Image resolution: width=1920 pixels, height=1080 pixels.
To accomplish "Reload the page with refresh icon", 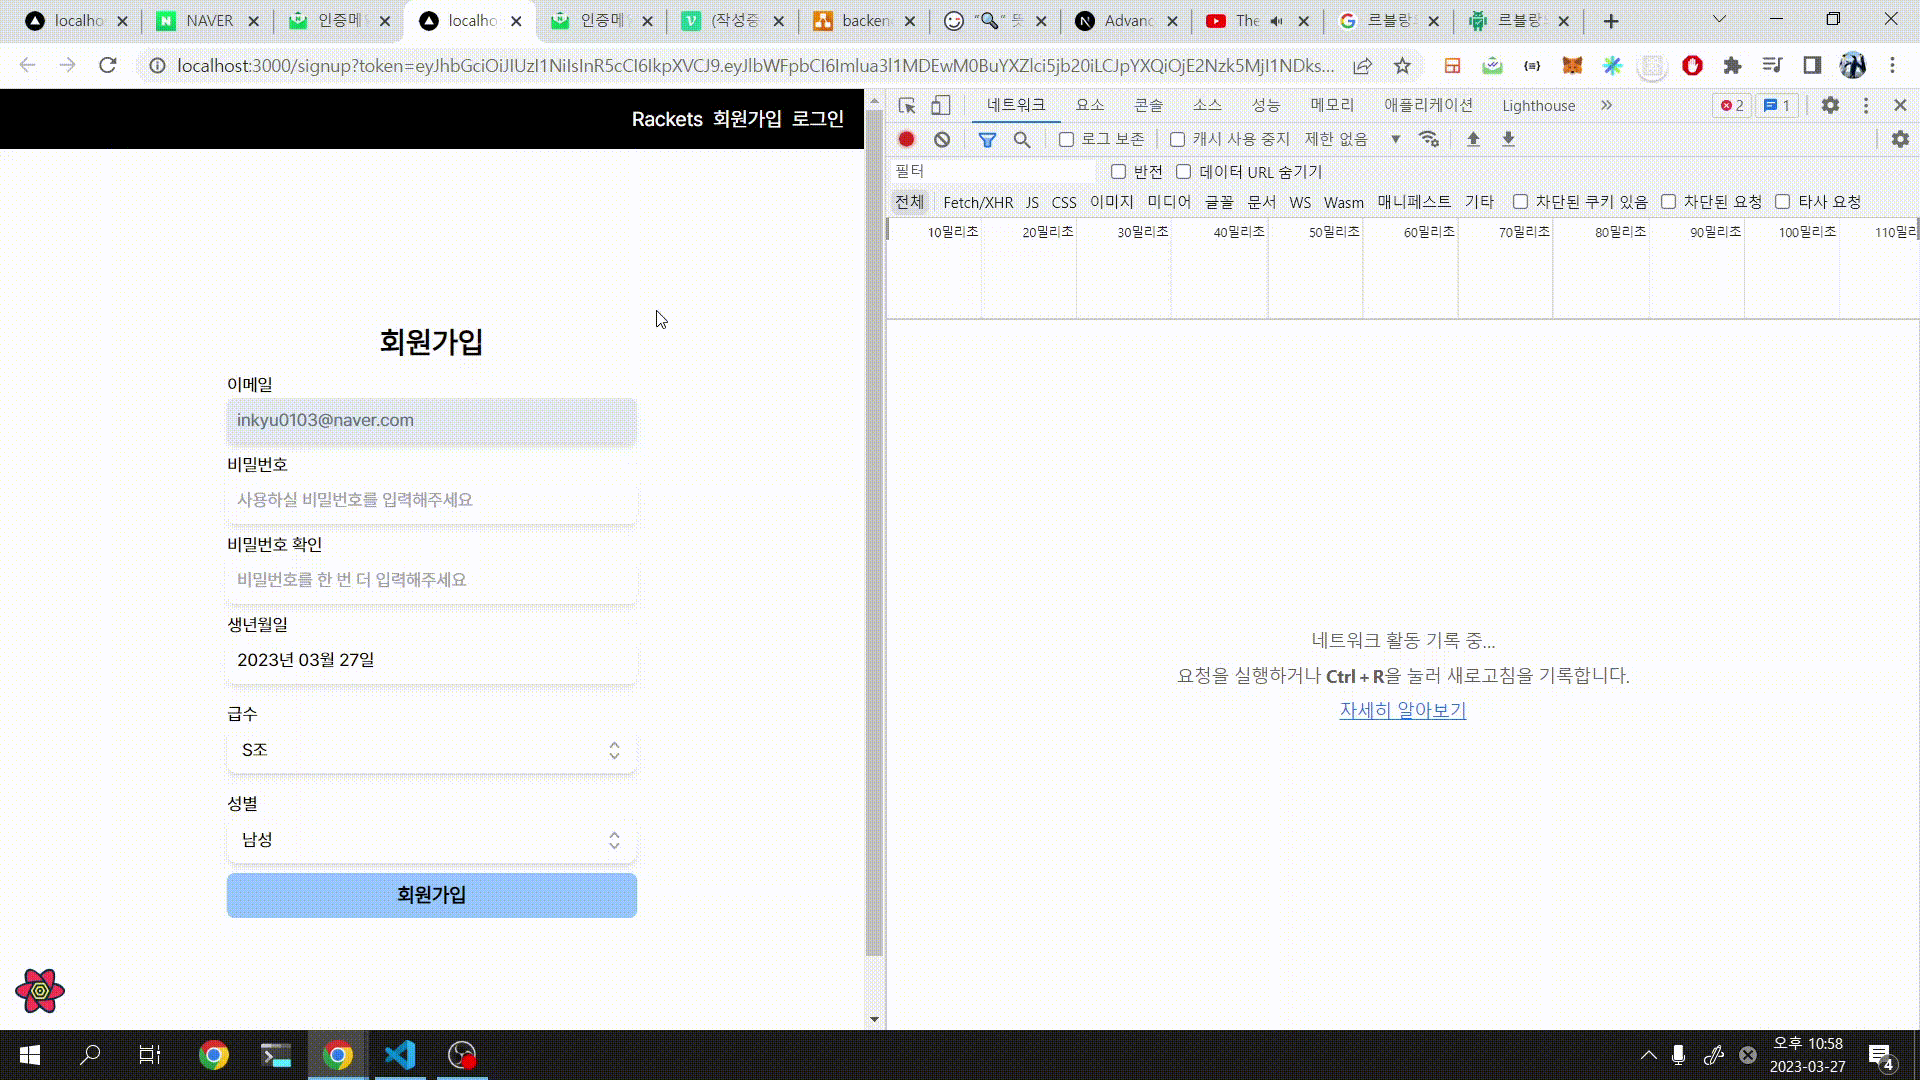I will (x=108, y=66).
